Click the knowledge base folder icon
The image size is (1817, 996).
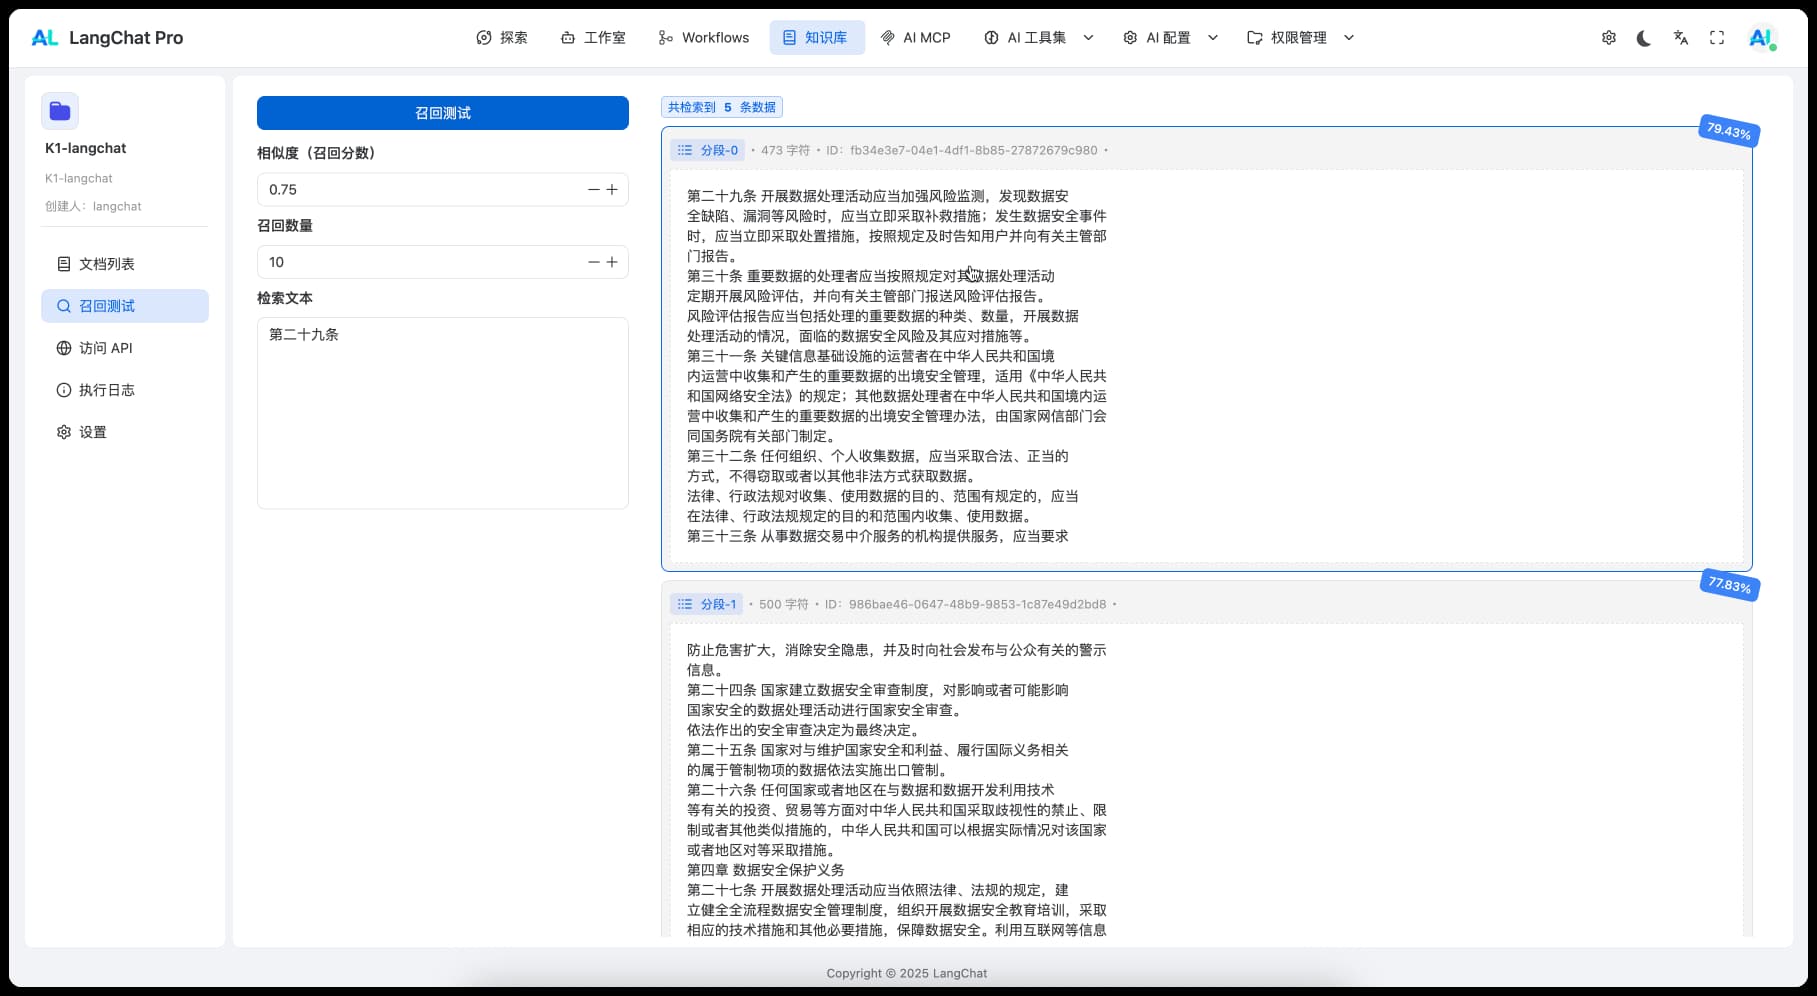click(60, 111)
